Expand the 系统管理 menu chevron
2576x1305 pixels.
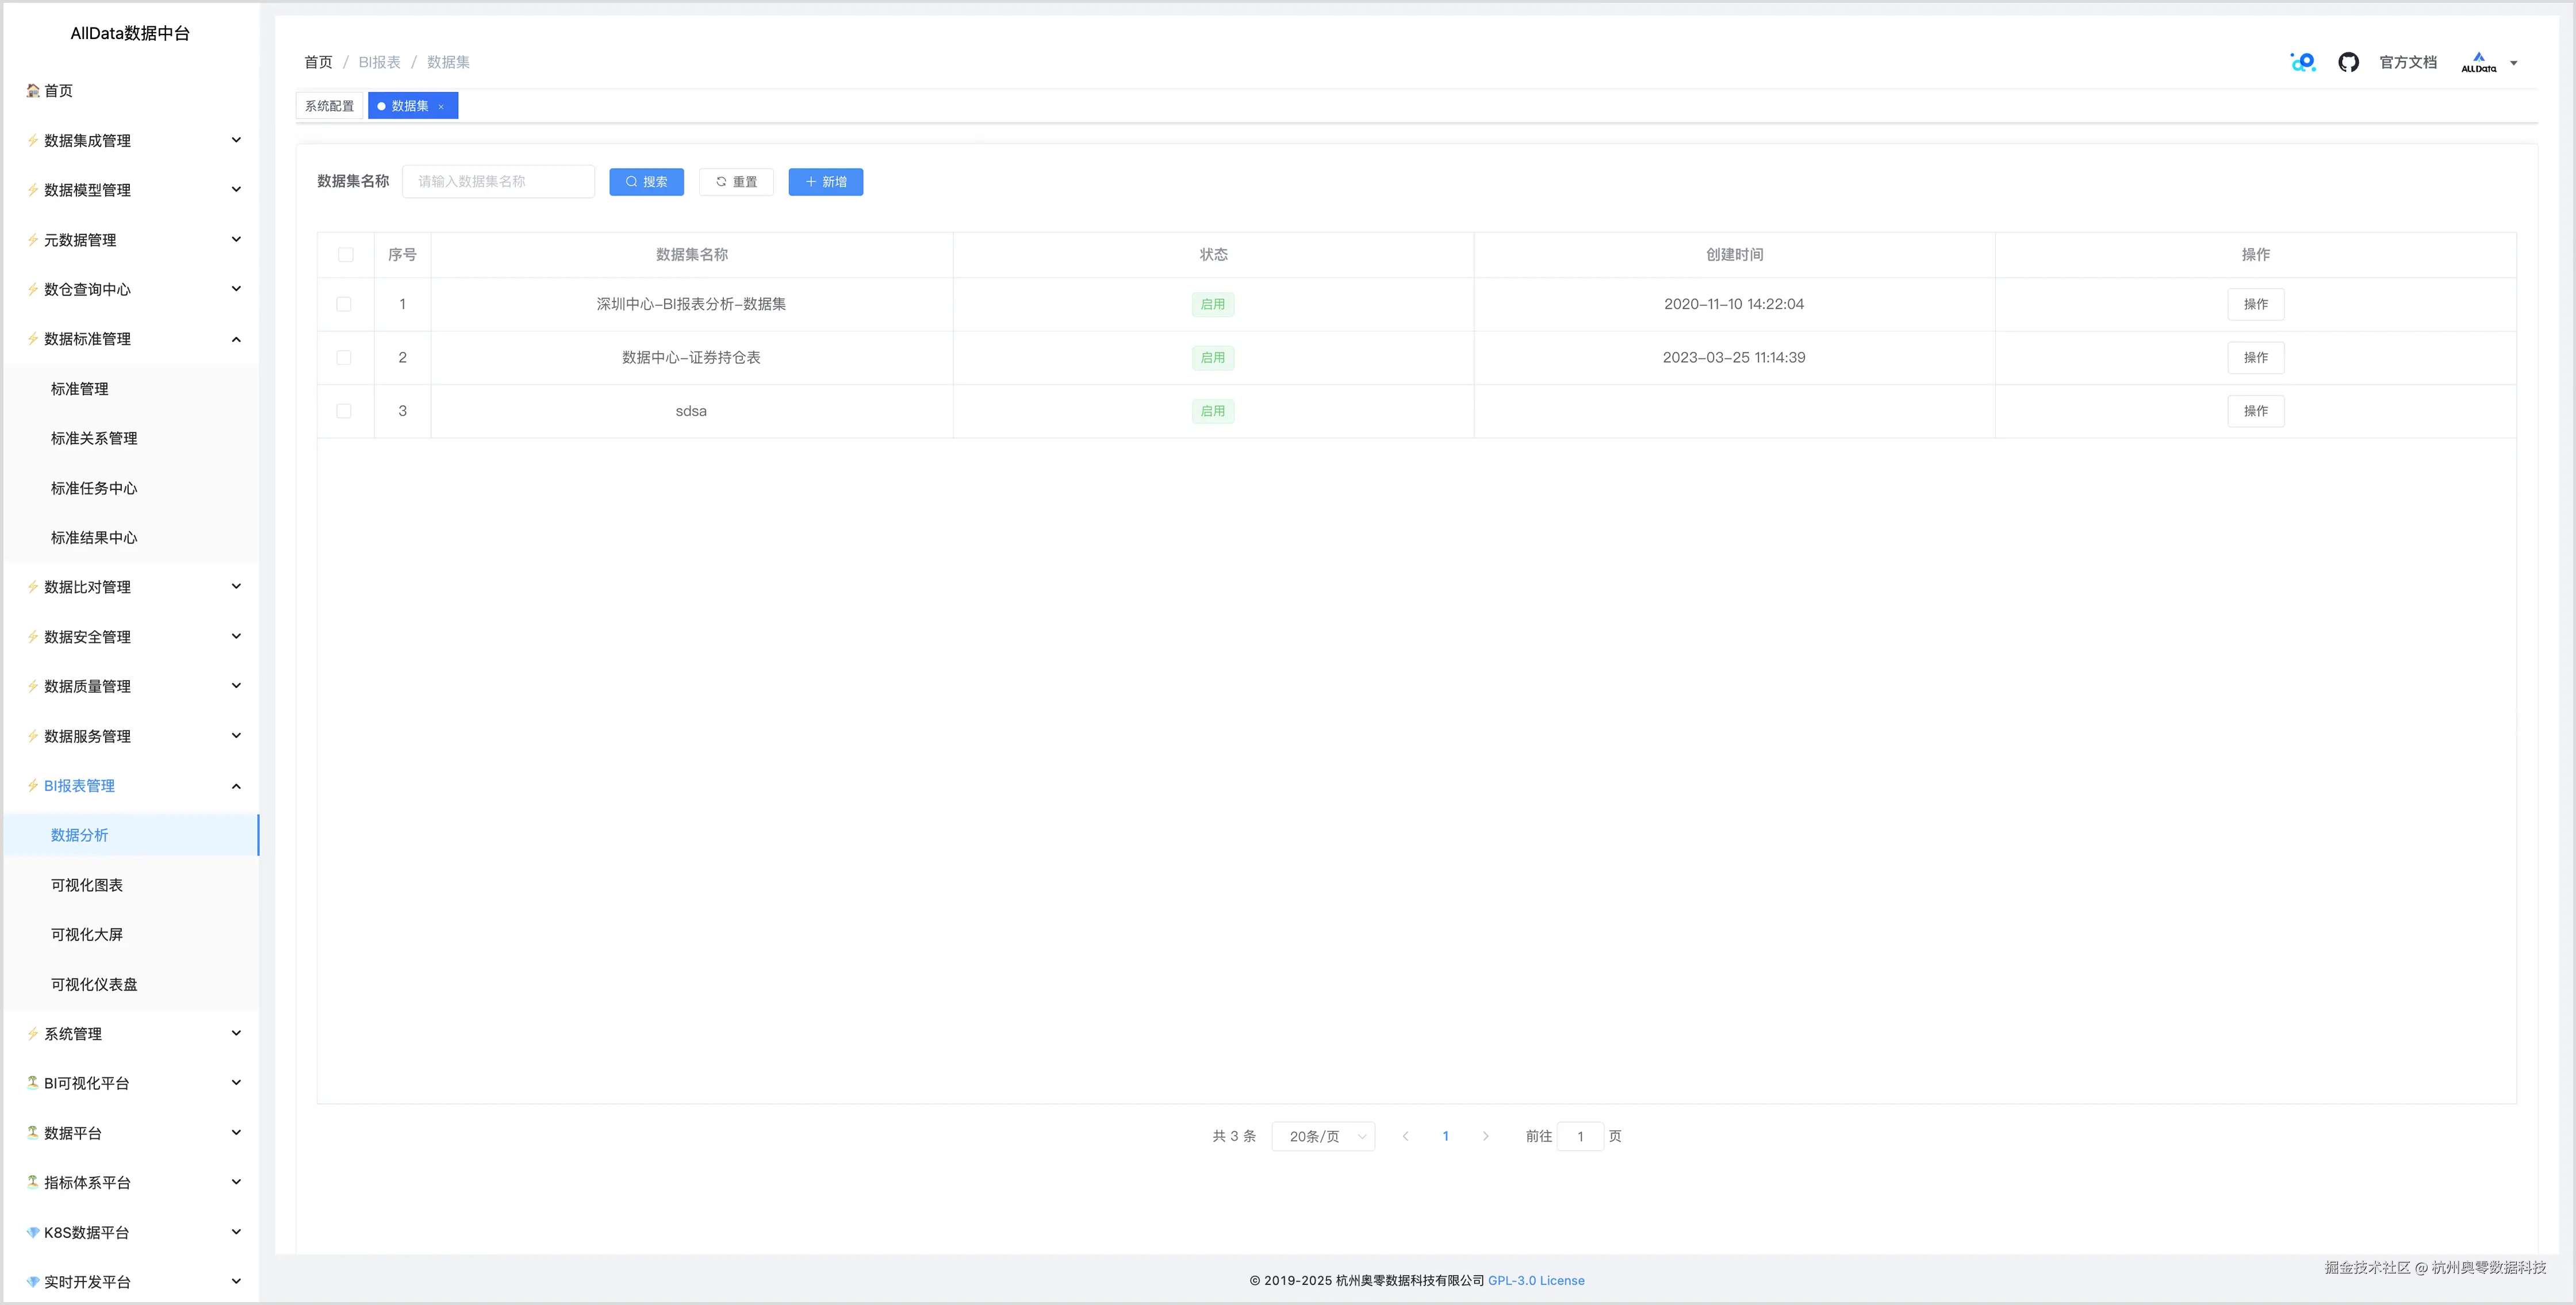pos(236,1033)
